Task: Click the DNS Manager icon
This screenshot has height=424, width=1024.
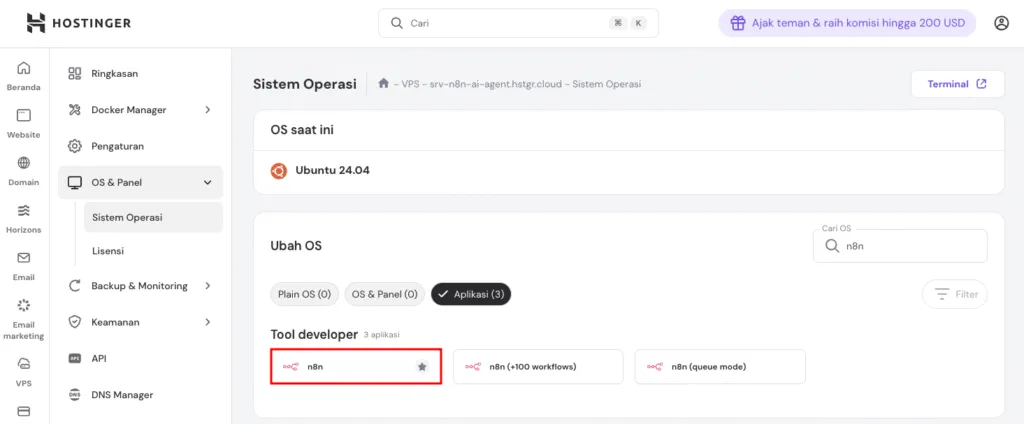Action: tap(75, 395)
